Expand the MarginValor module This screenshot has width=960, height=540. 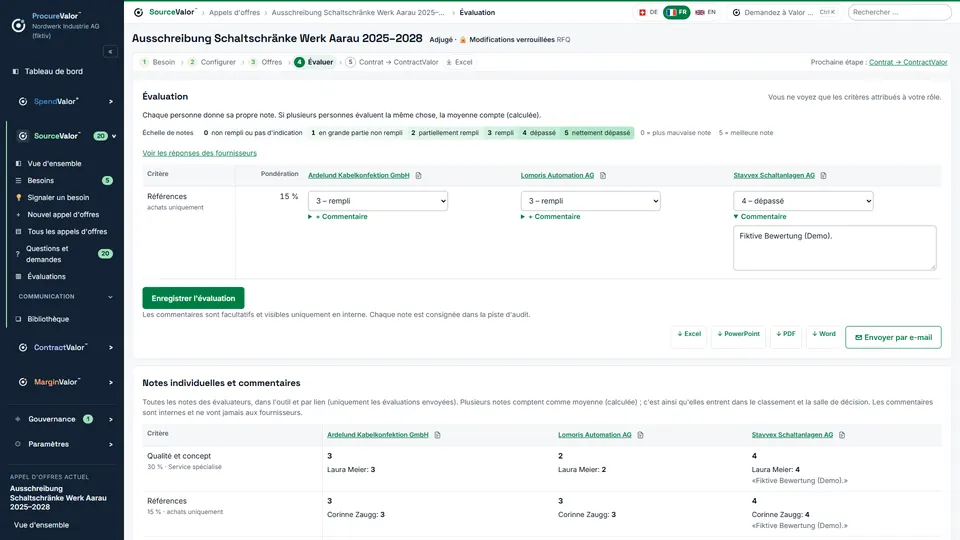coord(111,383)
